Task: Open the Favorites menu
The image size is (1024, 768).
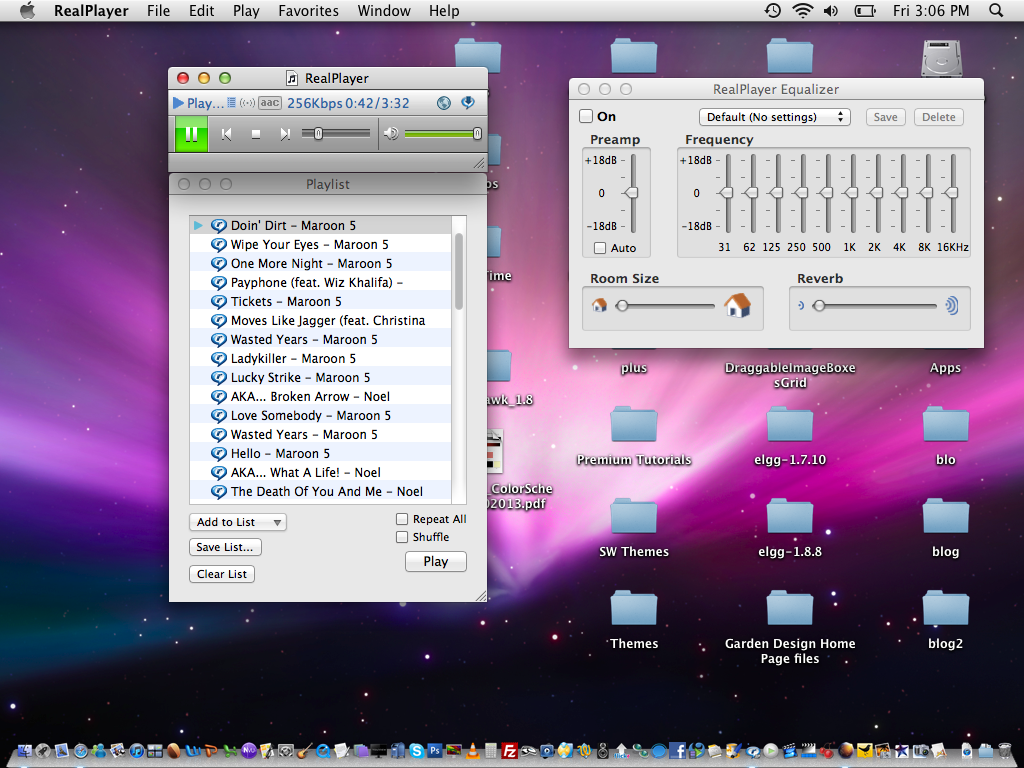Action: pyautogui.click(x=308, y=10)
